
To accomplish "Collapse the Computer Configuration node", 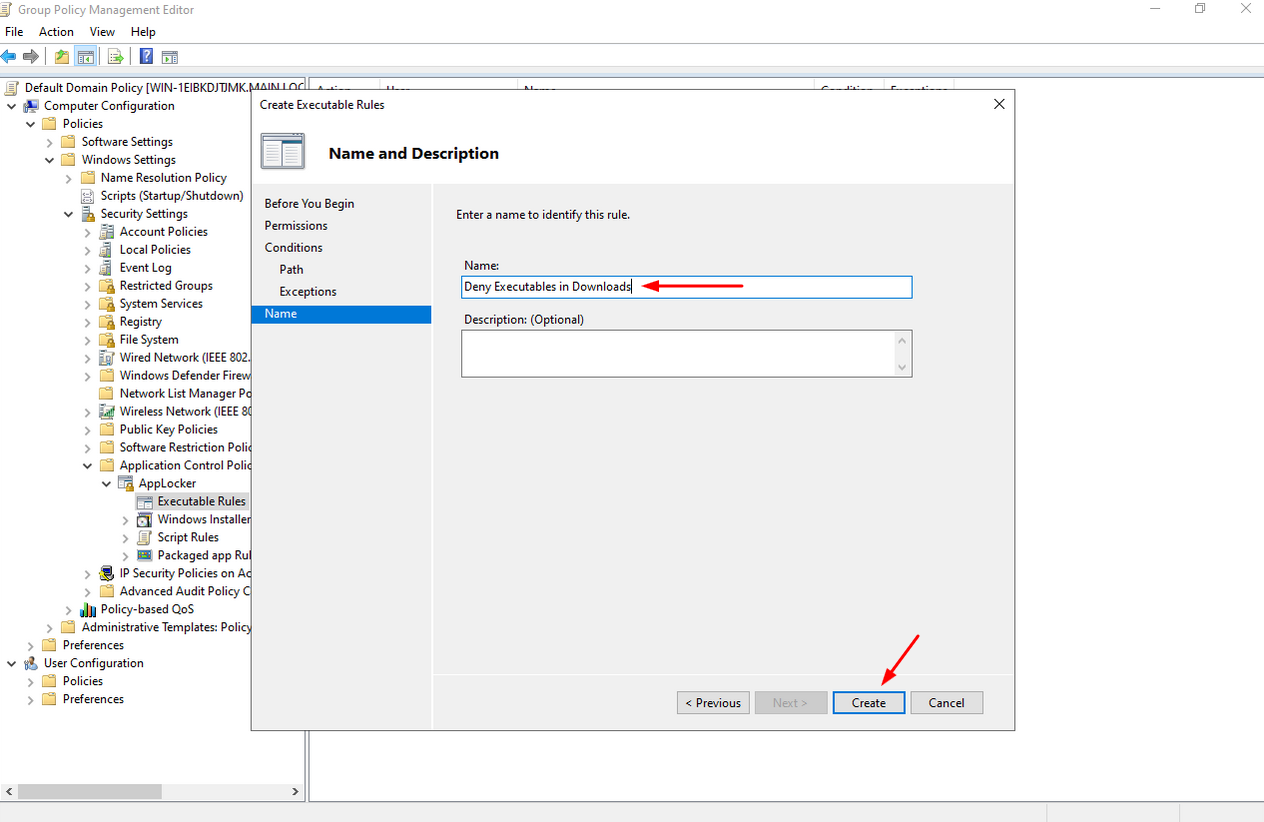I will coord(12,106).
